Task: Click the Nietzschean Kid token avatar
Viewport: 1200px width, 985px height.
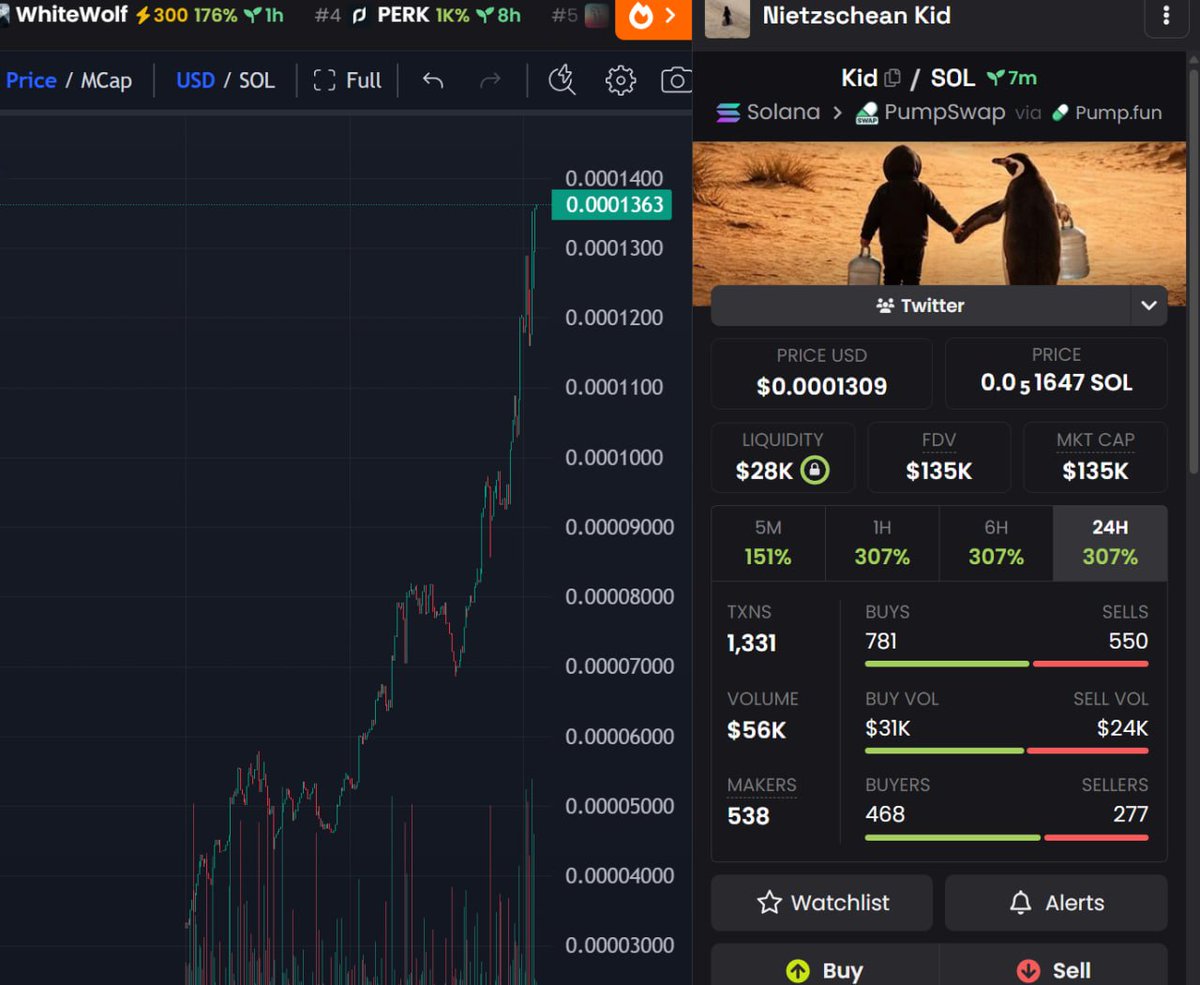Action: 727,17
